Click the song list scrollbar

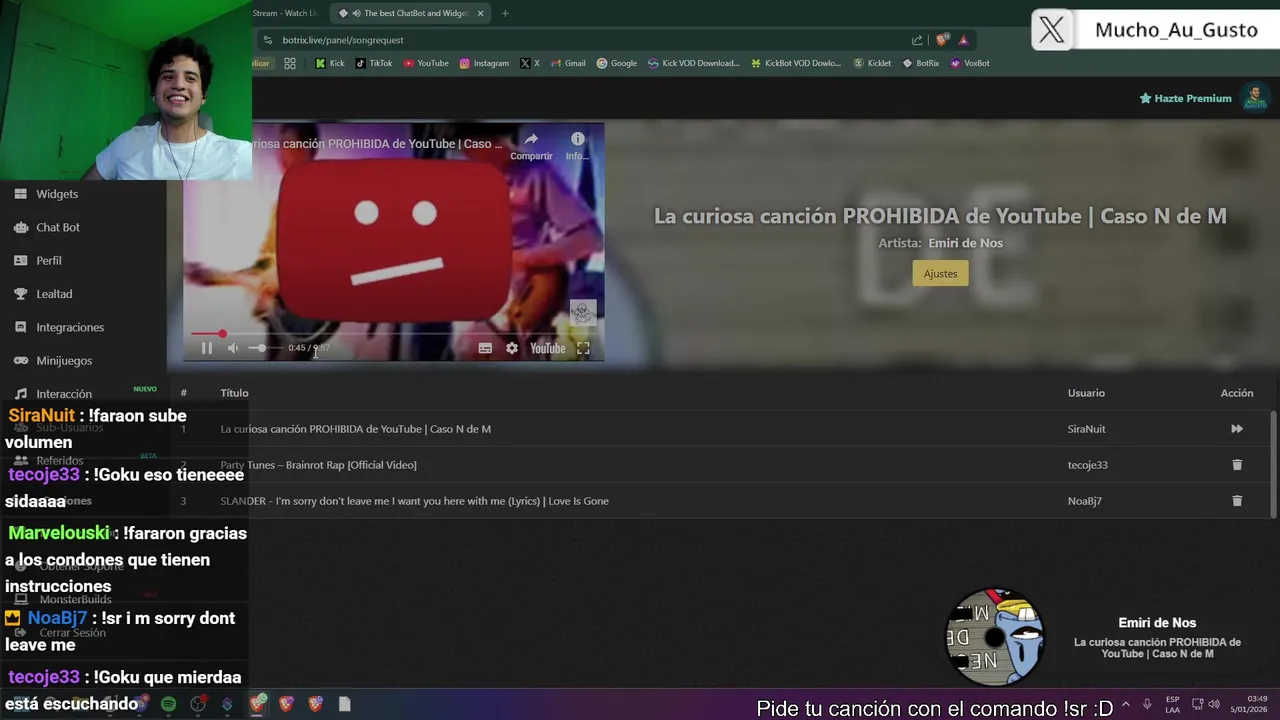(1273, 465)
